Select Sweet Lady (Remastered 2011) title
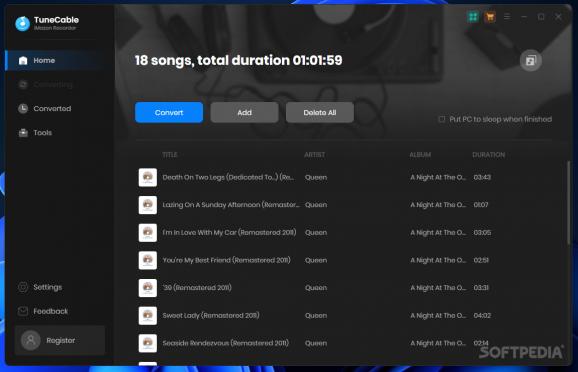578x372 pixels. pyautogui.click(x=211, y=316)
